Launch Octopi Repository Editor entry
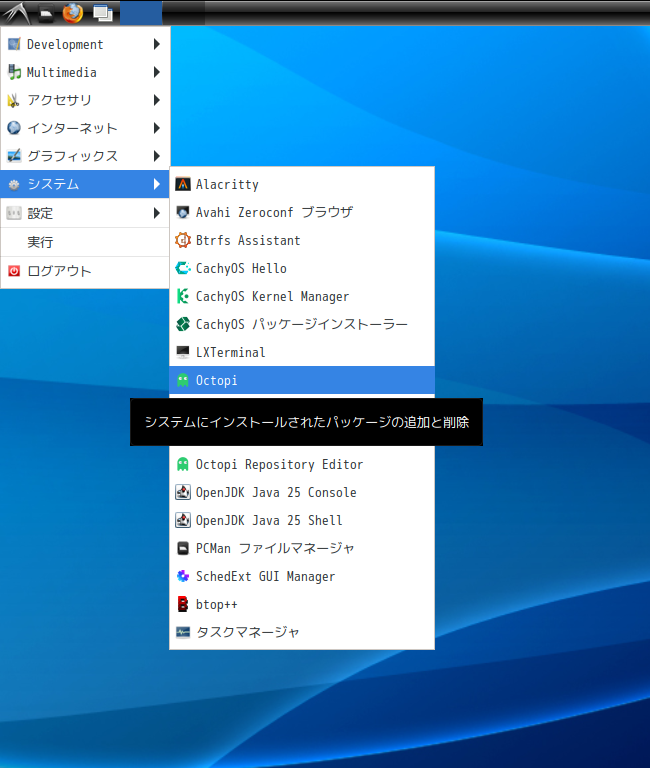The width and height of the screenshot is (650, 768). tap(302, 464)
